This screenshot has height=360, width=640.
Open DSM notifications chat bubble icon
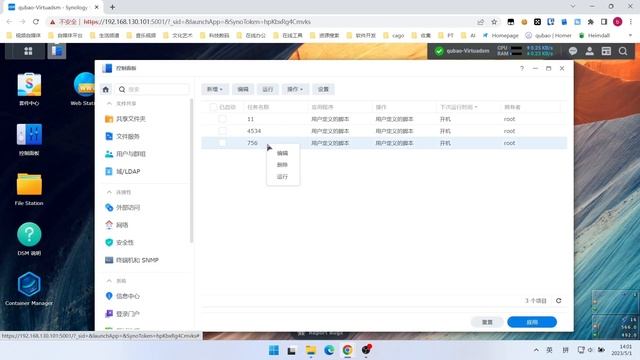tap(573, 51)
